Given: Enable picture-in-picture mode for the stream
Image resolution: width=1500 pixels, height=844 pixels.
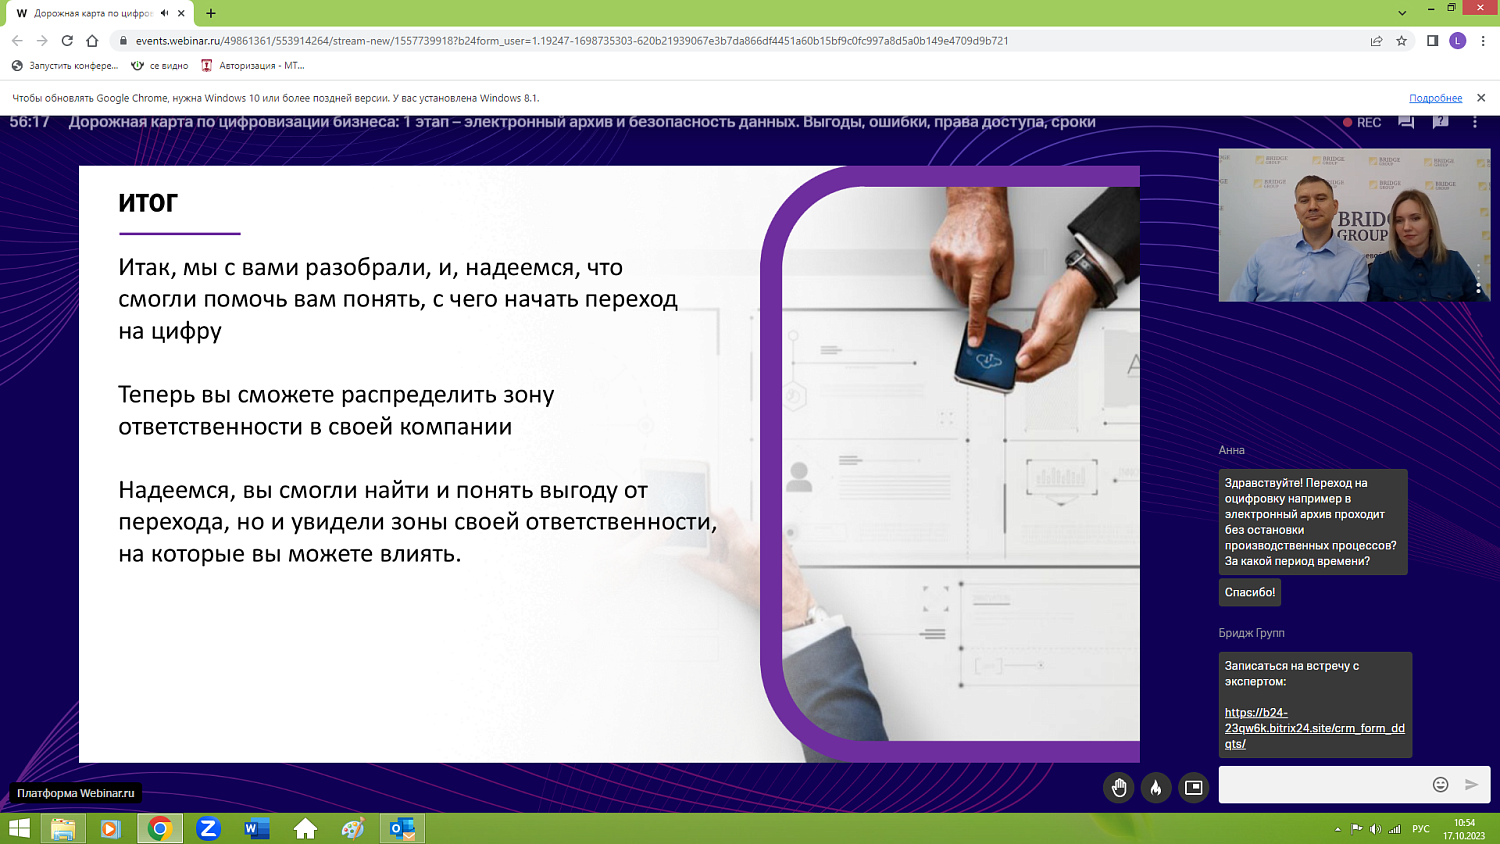Looking at the screenshot, I should coord(1192,787).
